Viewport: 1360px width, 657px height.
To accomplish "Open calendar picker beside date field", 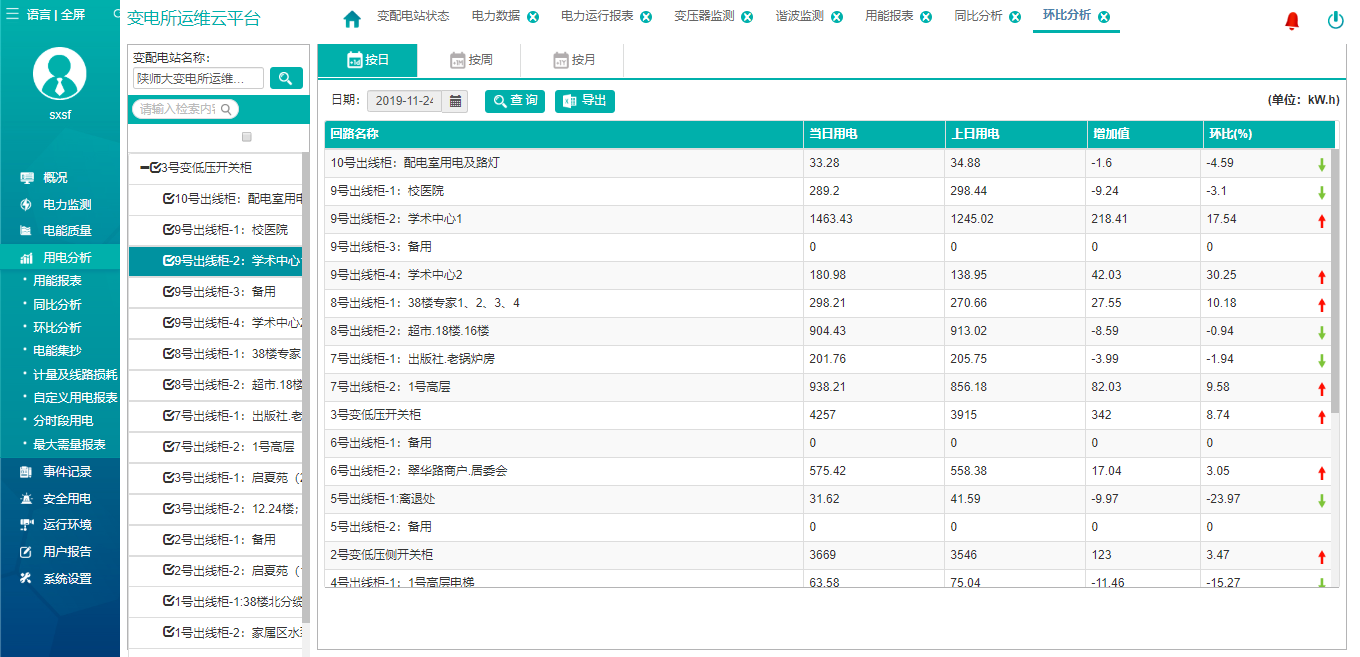I will point(455,101).
